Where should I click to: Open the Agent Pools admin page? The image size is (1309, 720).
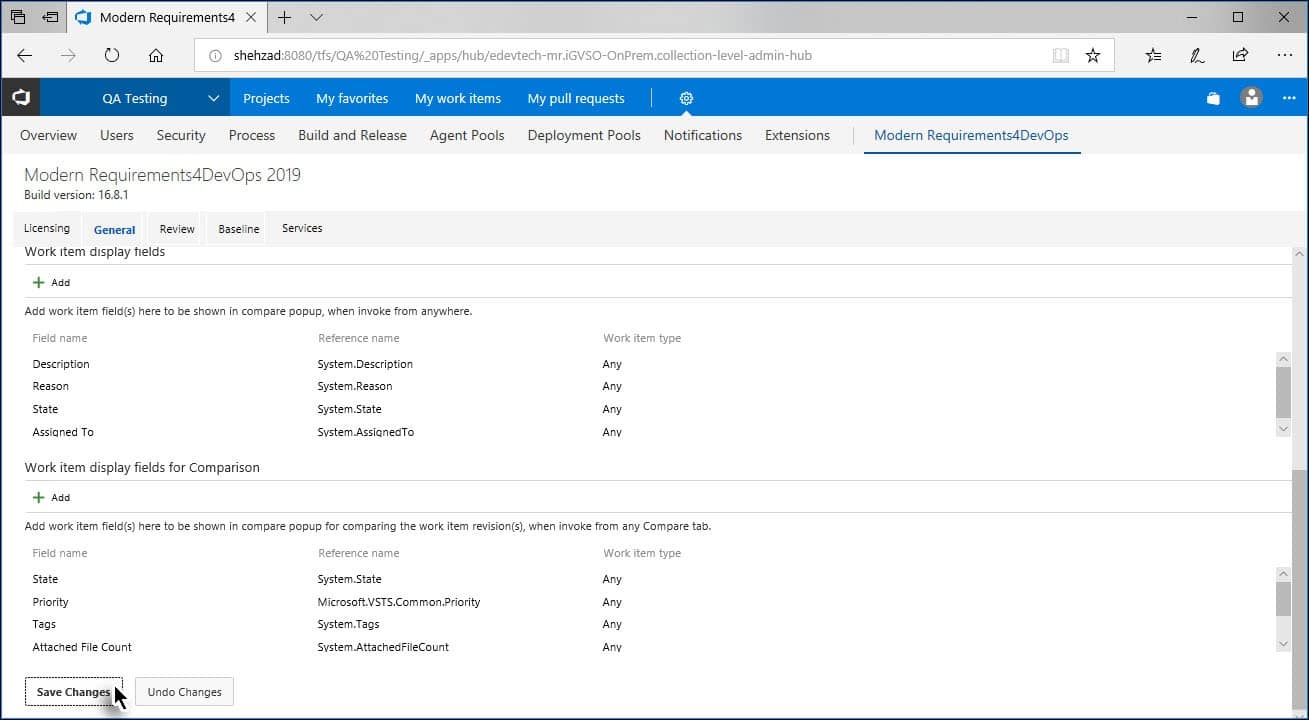467,135
